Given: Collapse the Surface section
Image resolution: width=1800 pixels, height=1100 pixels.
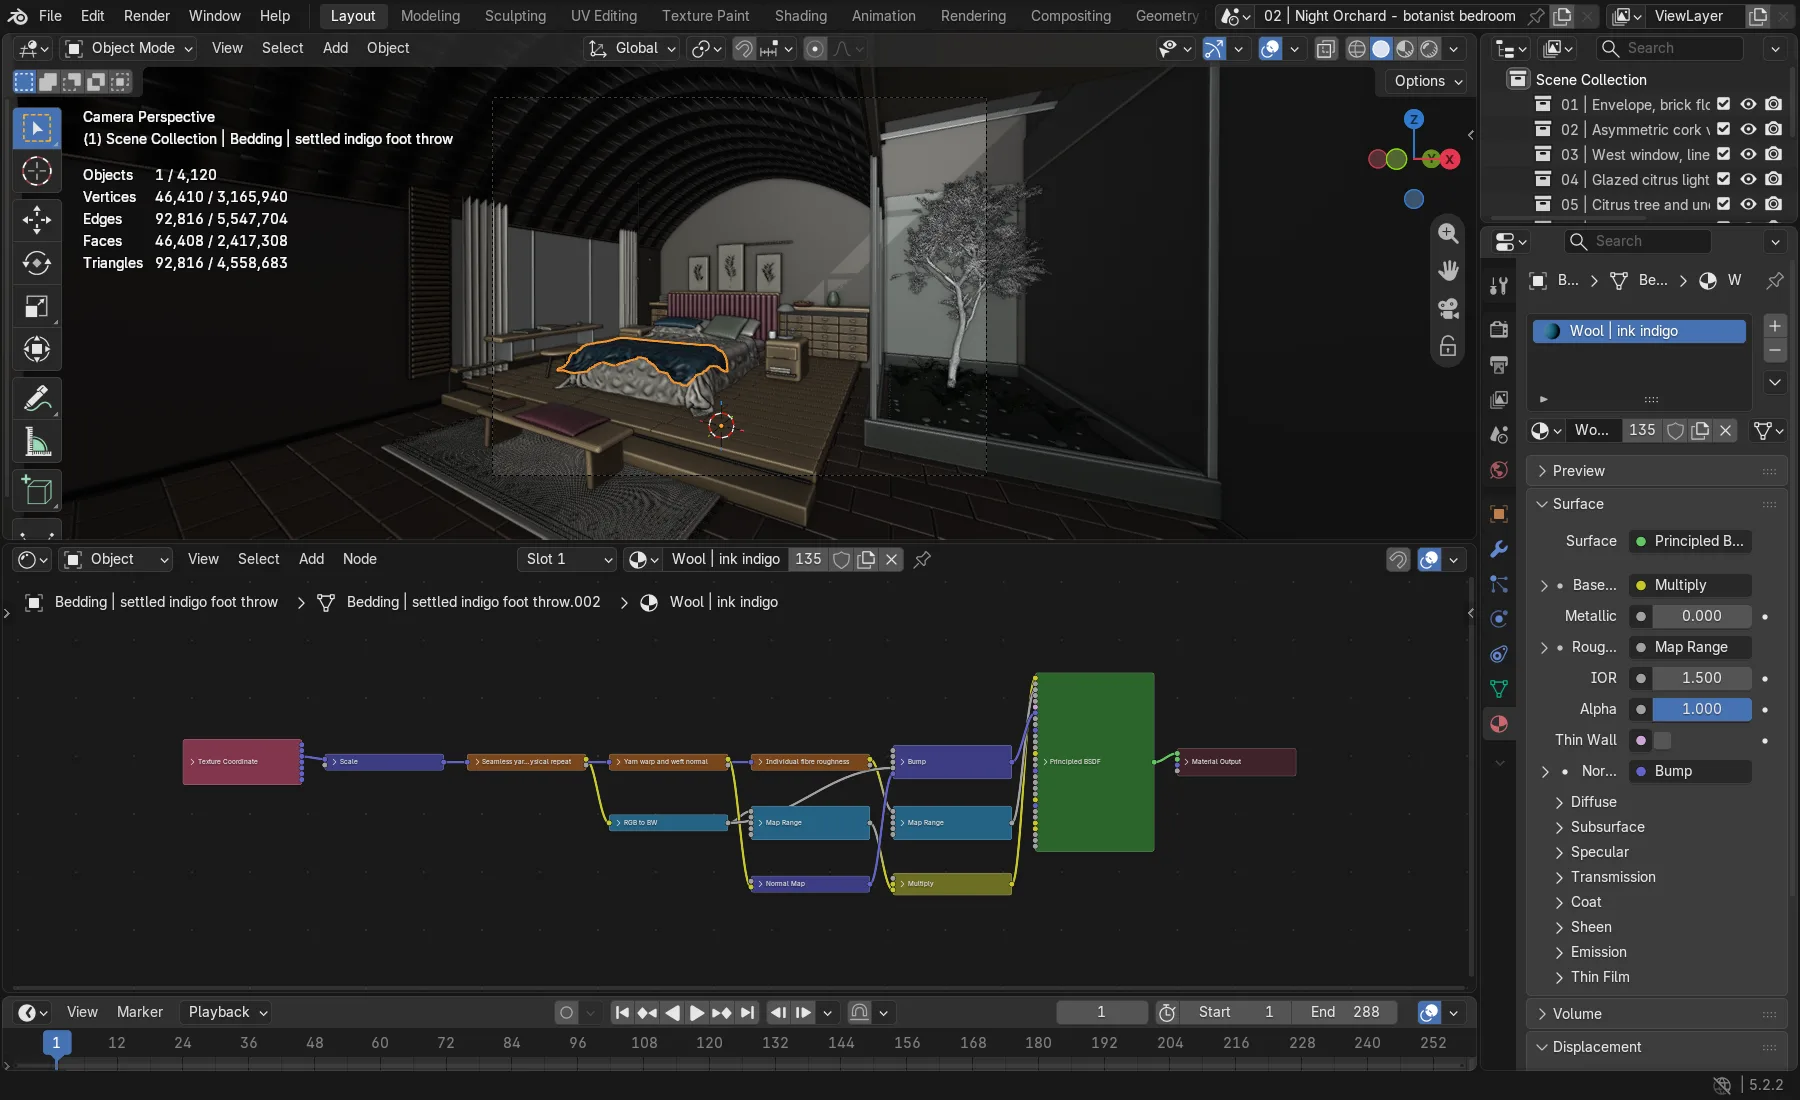Looking at the screenshot, I should (1577, 504).
